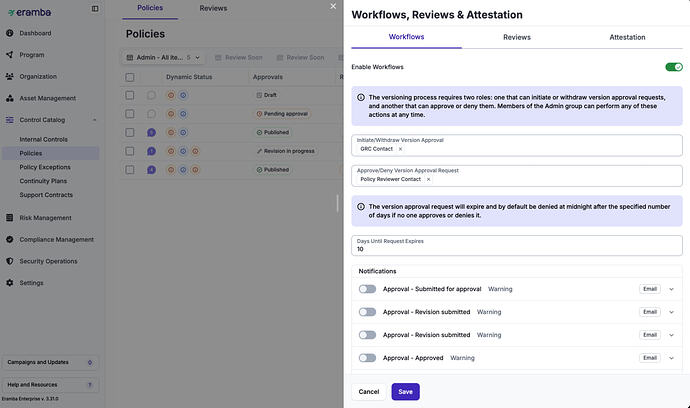690x408 pixels.
Task: Click blue status icon in Pending approval row
Action: pyautogui.click(x=183, y=114)
